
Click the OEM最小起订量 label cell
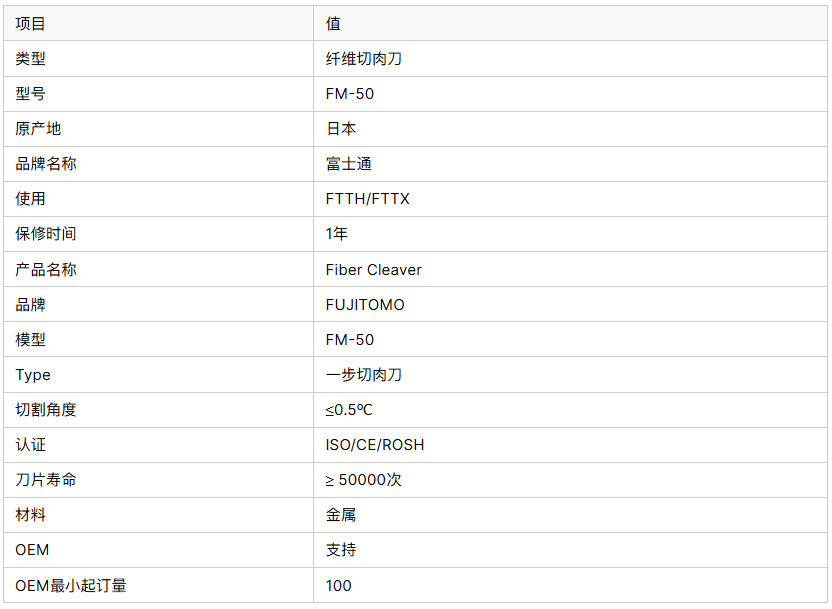point(71,585)
